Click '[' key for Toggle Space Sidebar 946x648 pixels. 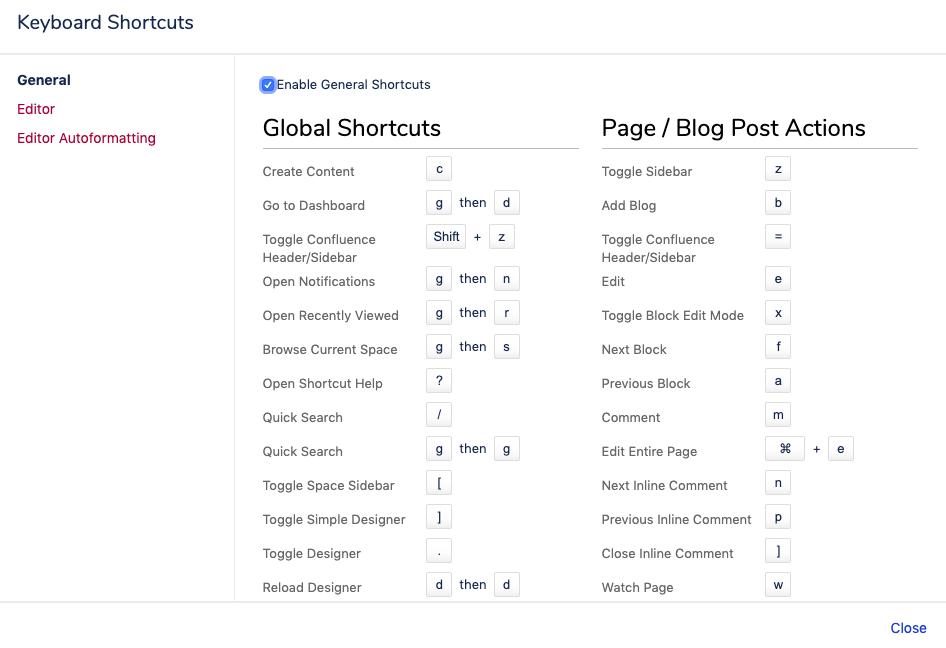[439, 483]
